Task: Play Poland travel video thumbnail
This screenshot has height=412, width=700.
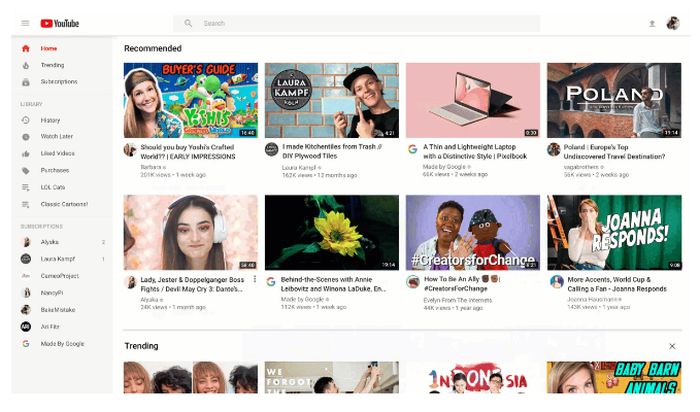Action: click(x=614, y=100)
